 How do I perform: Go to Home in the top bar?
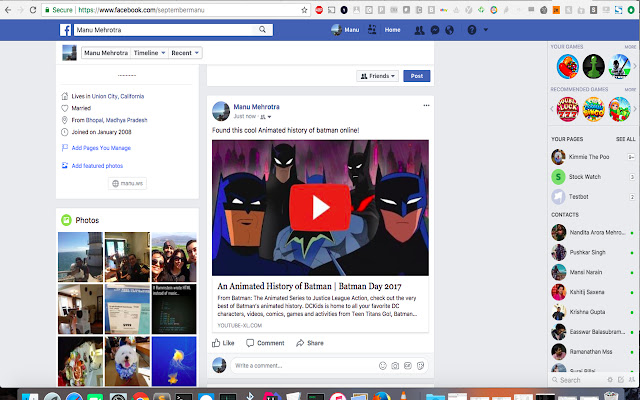(x=392, y=30)
